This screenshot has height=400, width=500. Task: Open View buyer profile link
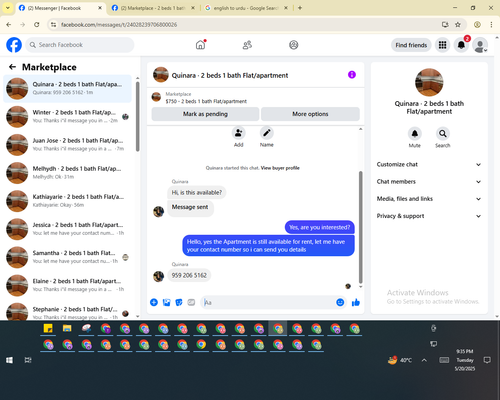click(x=280, y=168)
